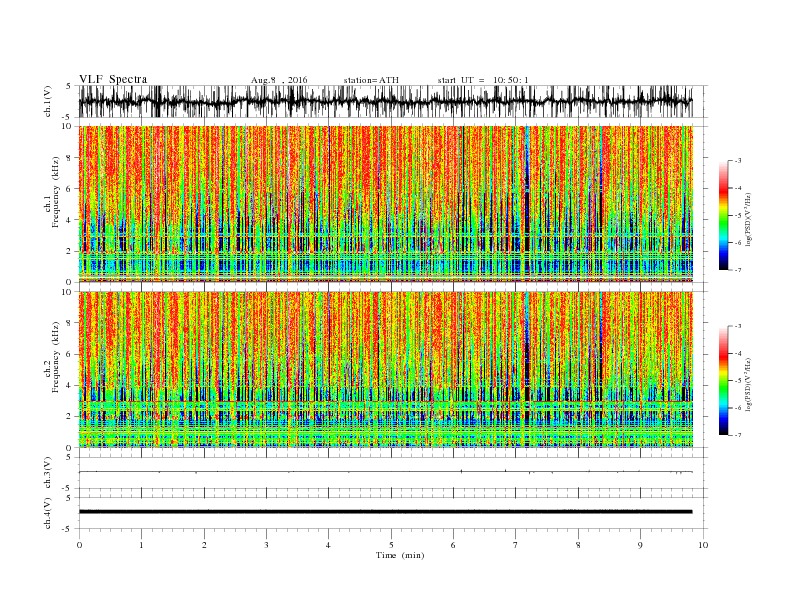Click time axis tick label "9"
792x612 pixels.
(640, 545)
